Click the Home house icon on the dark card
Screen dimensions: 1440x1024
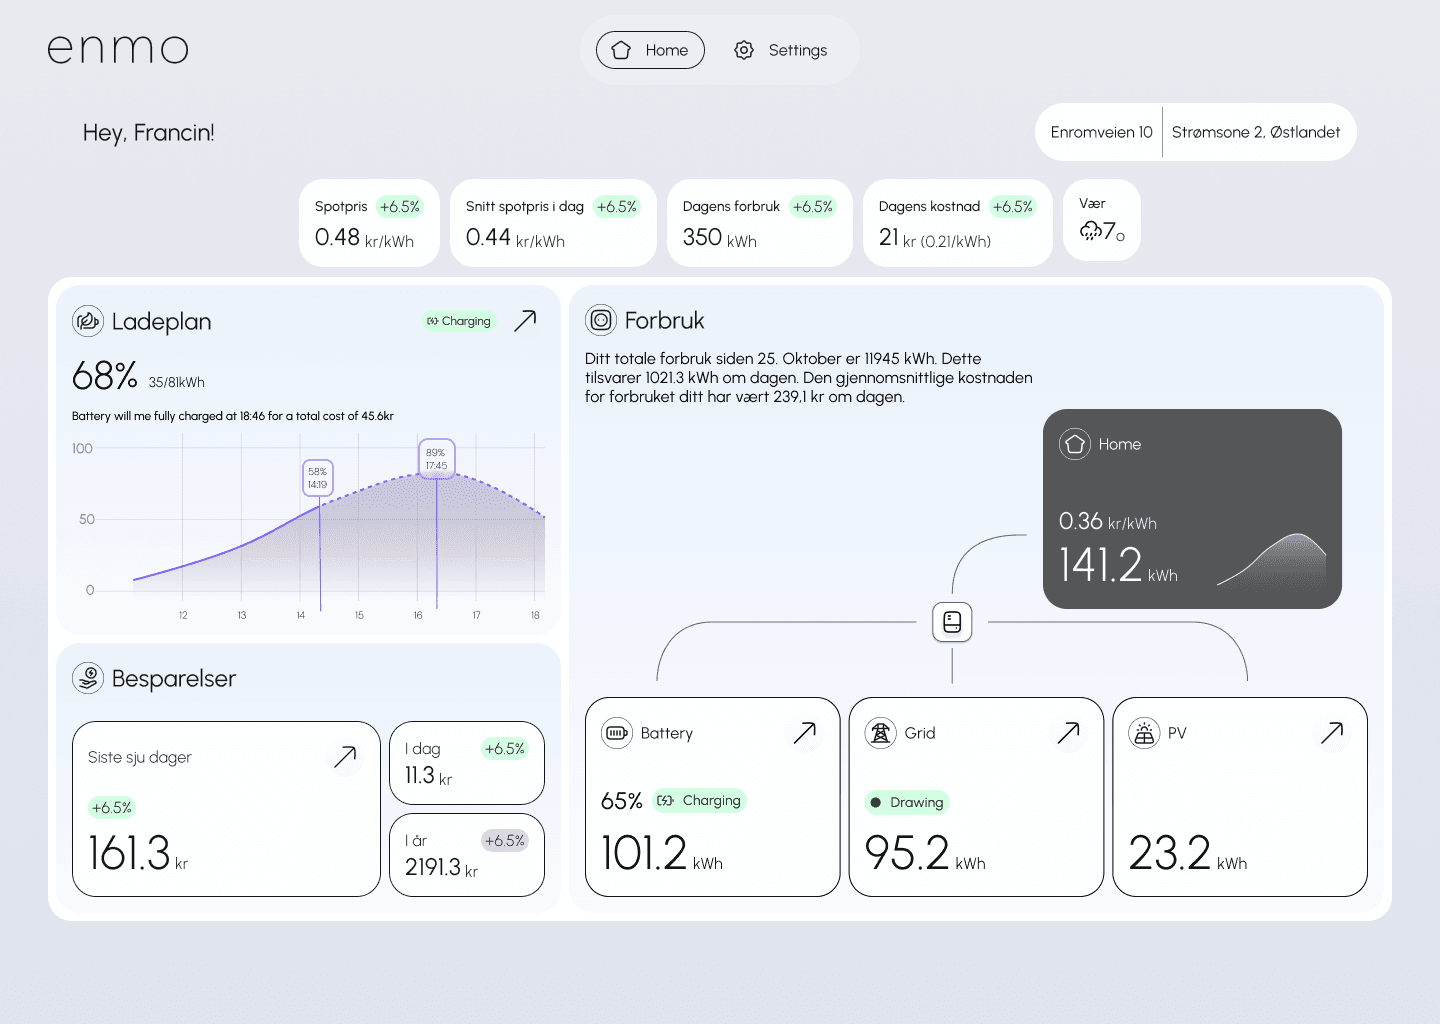tap(1075, 444)
